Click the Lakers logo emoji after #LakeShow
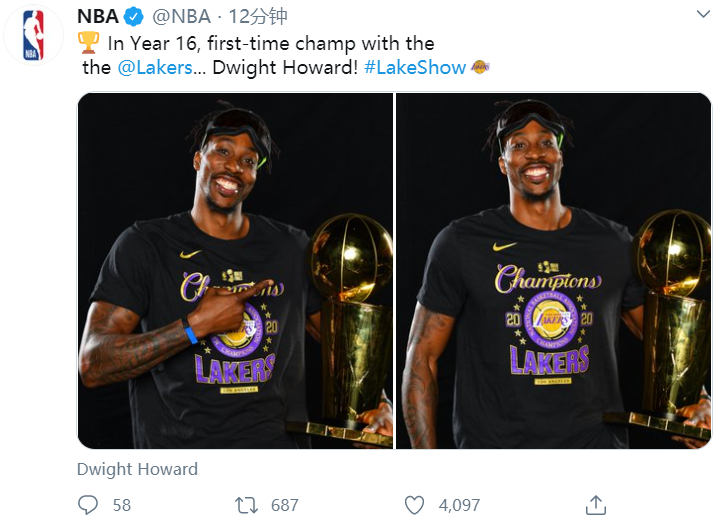The image size is (727, 521). click(480, 68)
